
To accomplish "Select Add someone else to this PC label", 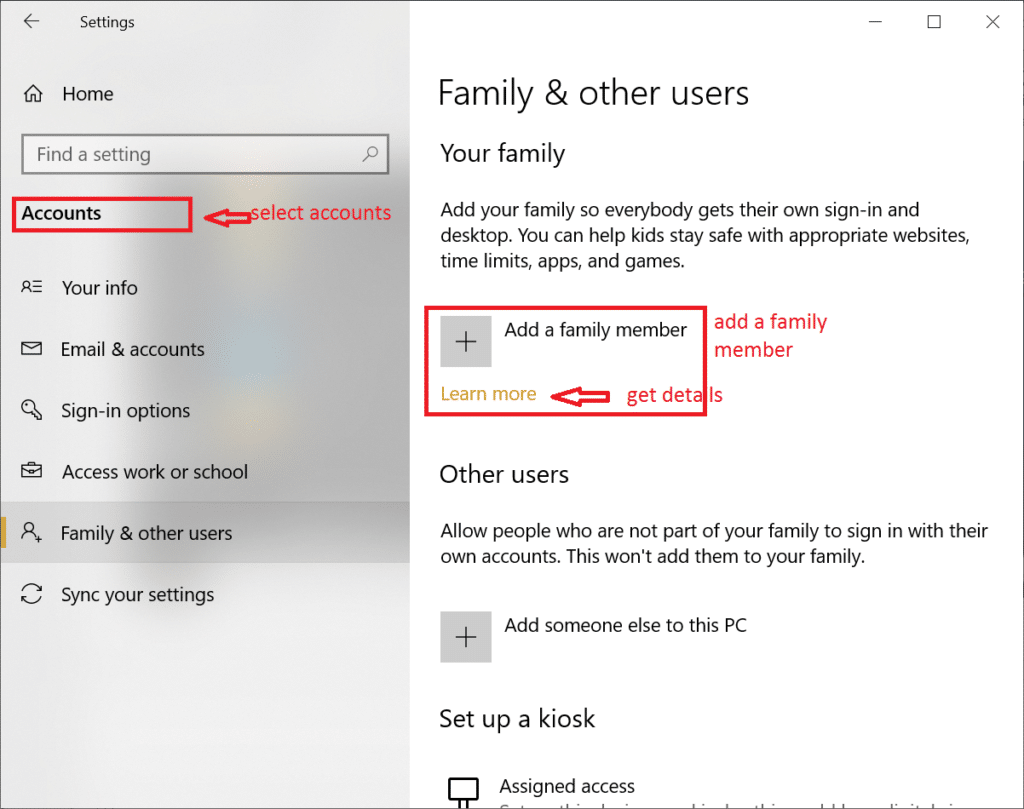I will click(x=625, y=626).
